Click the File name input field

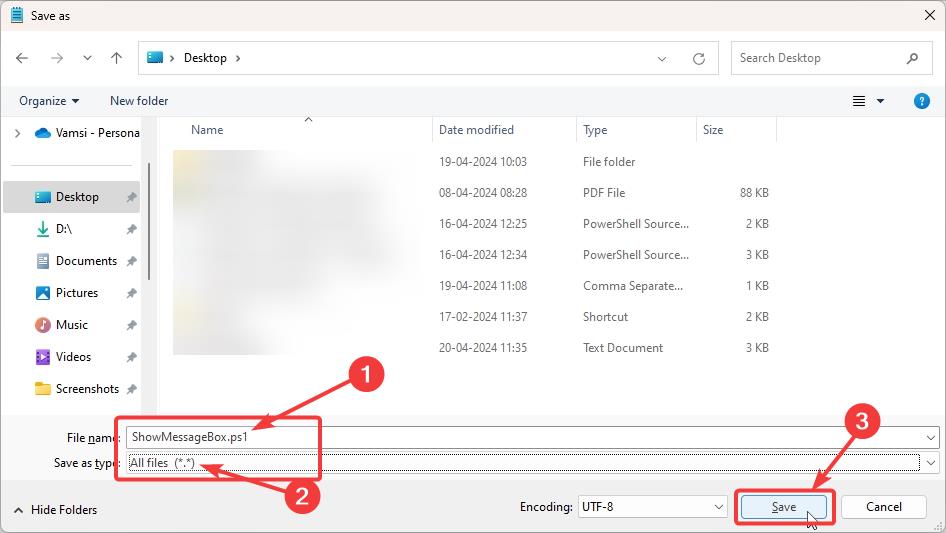524,437
